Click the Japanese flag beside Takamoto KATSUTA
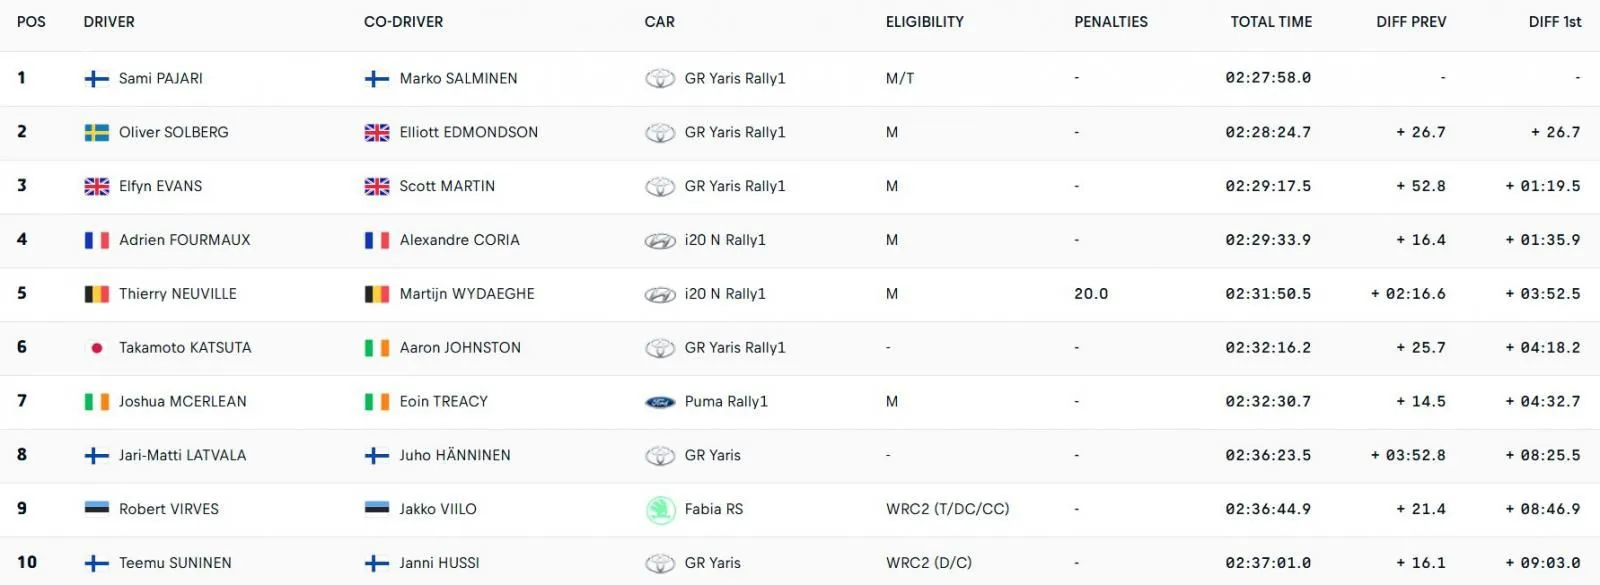 click(96, 348)
